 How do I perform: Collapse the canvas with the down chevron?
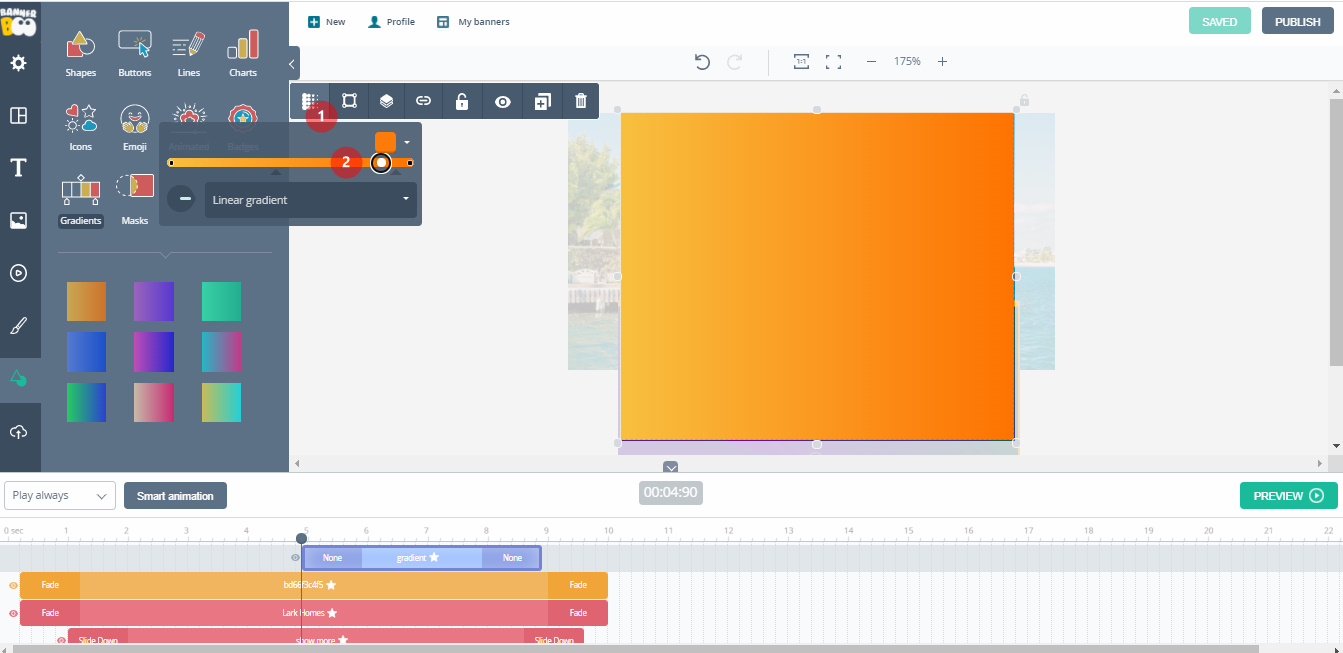(x=671, y=467)
